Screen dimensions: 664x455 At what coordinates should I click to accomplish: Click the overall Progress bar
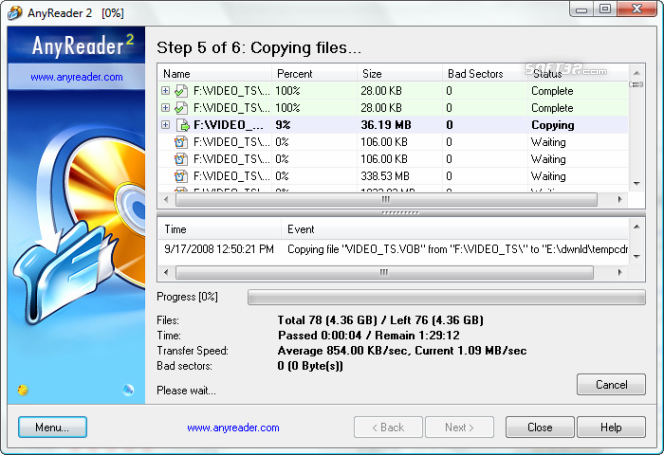pos(446,297)
